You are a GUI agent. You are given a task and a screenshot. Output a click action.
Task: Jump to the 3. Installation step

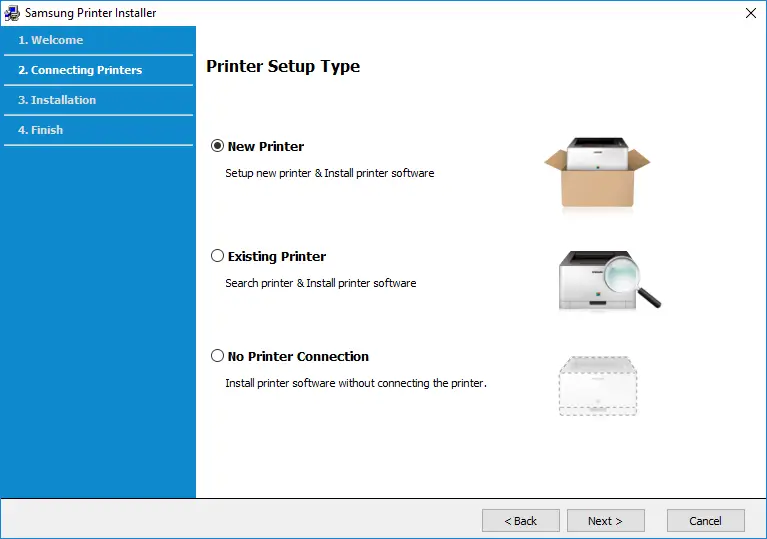[x=57, y=100]
